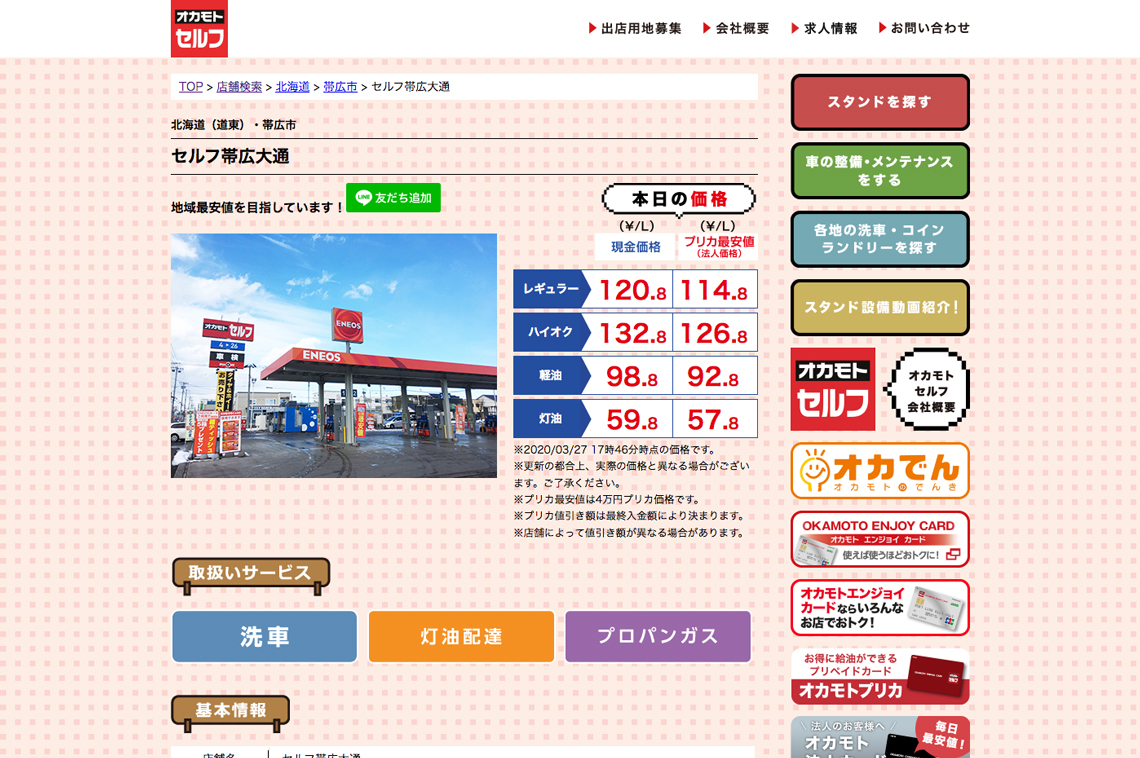Click the ENEOS station photo

point(334,355)
